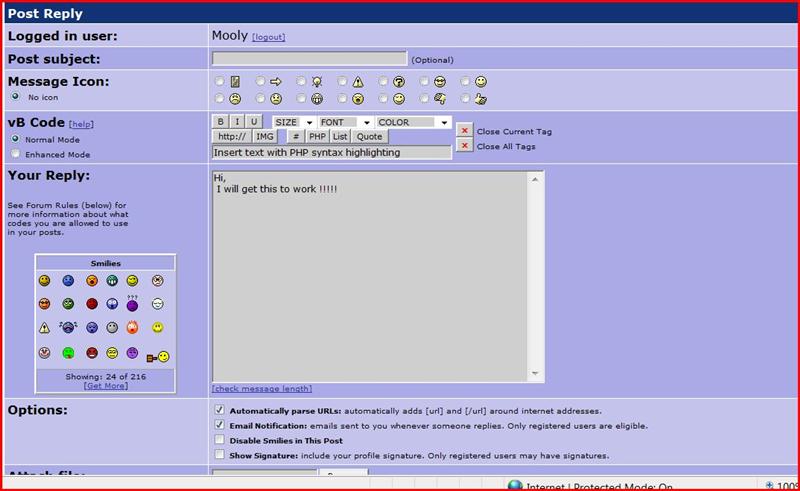Click the Quote button
800x491 pixels.
tap(369, 136)
